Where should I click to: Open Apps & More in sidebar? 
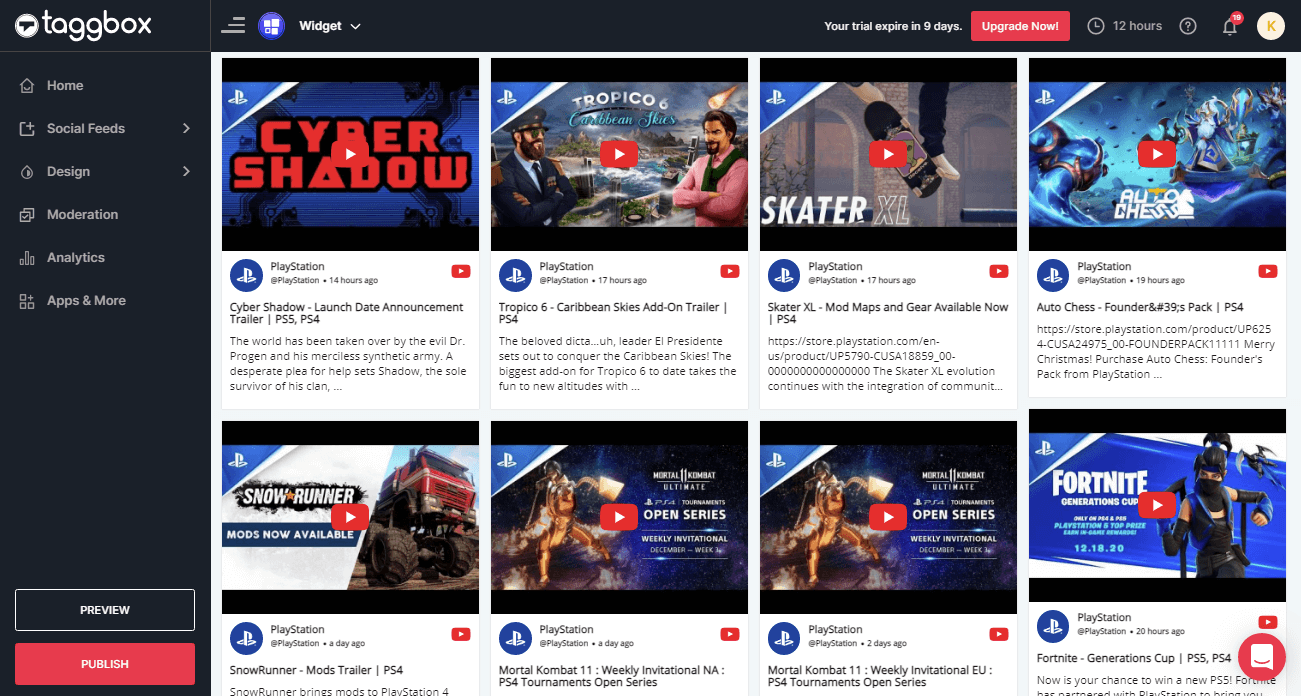coord(86,300)
